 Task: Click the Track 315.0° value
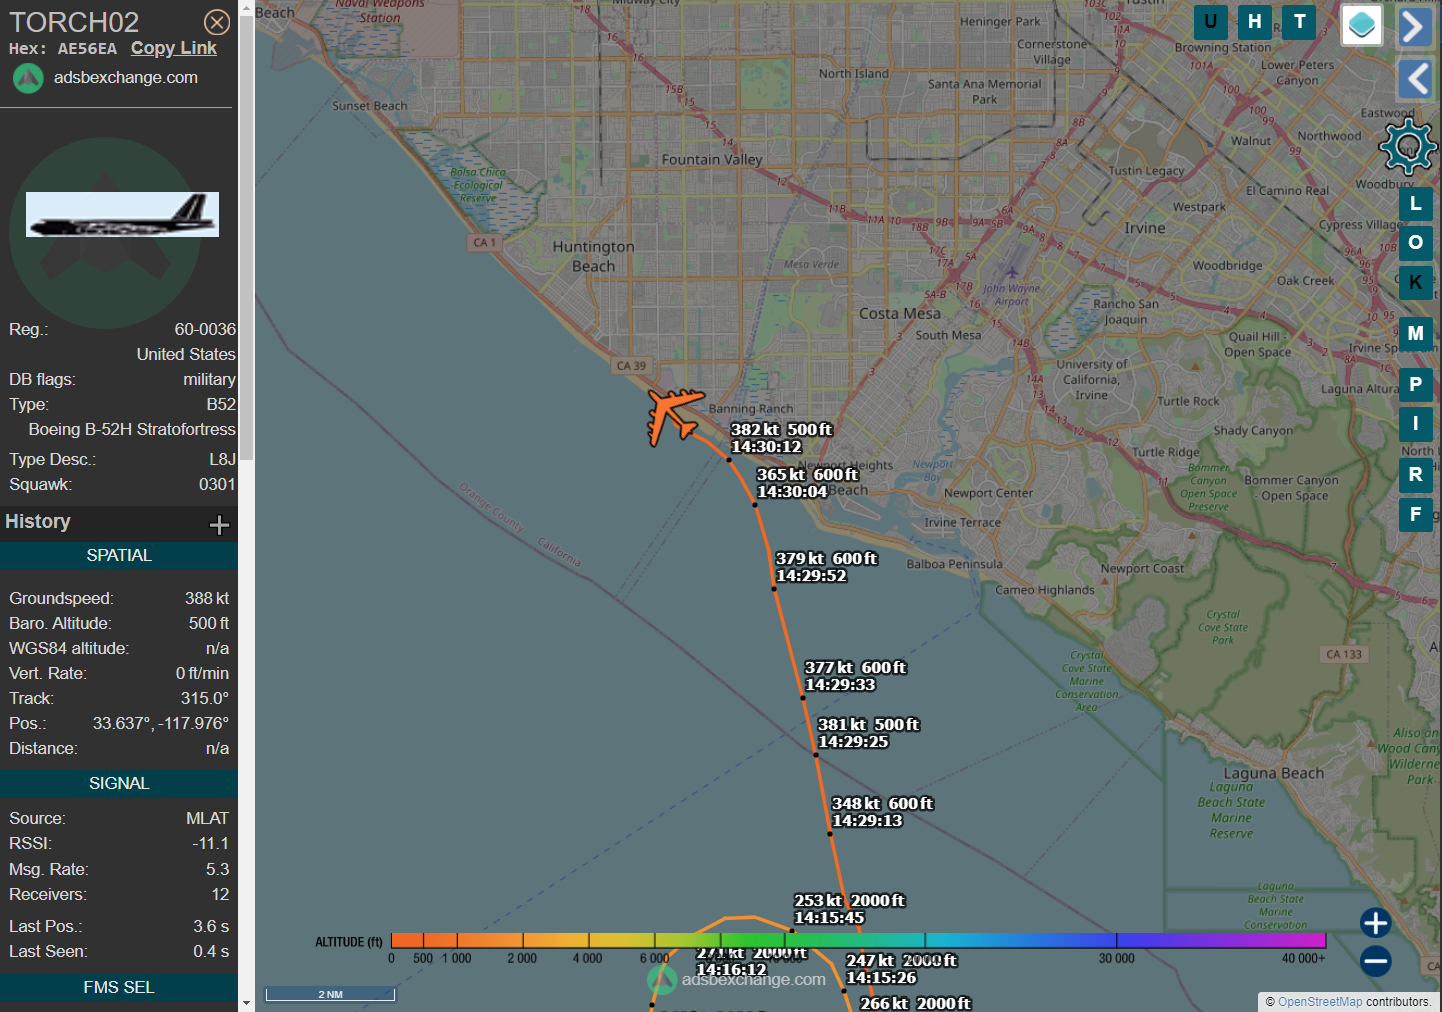[x=204, y=698]
